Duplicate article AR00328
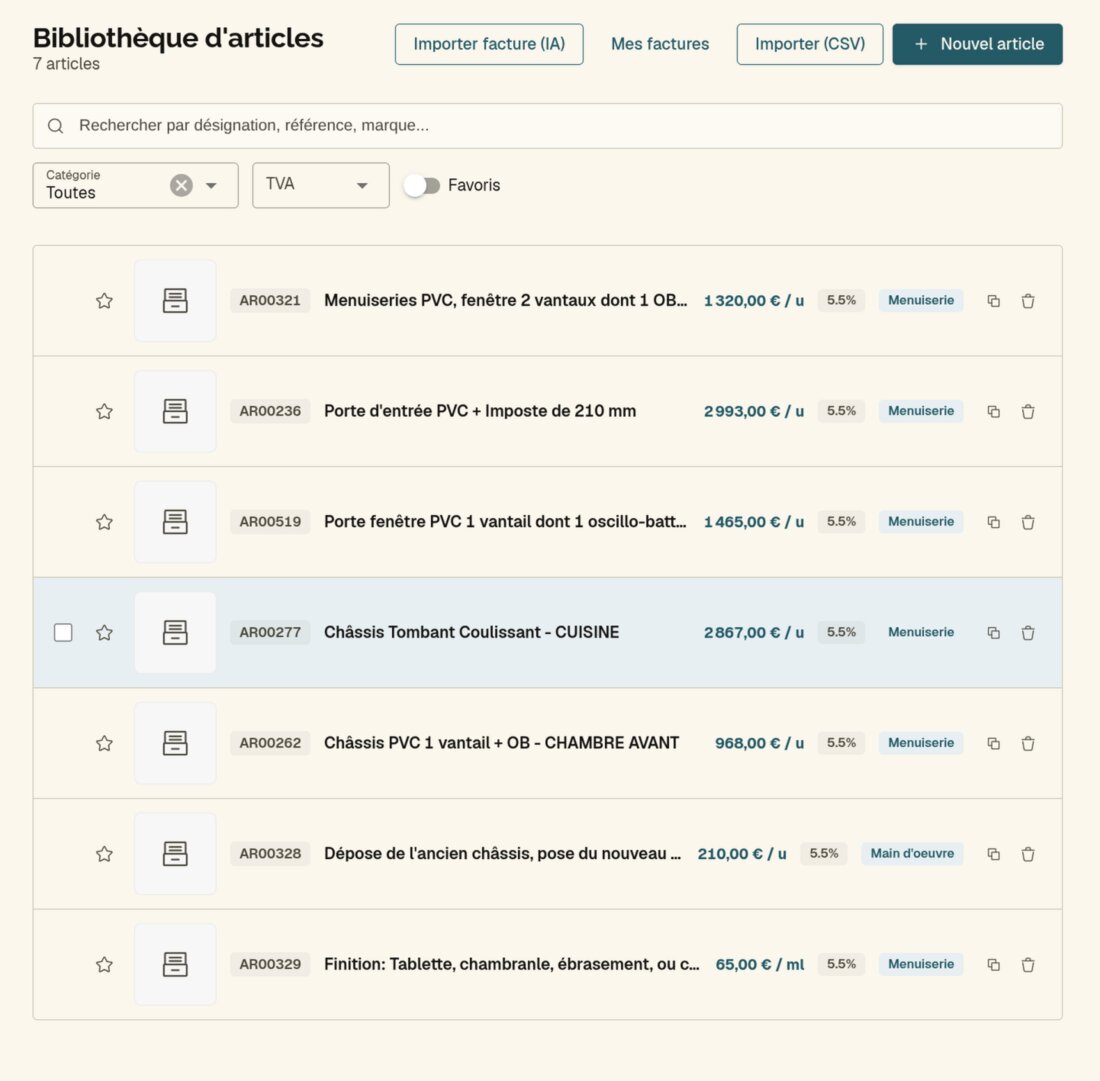This screenshot has width=1100, height=1081. 993,854
